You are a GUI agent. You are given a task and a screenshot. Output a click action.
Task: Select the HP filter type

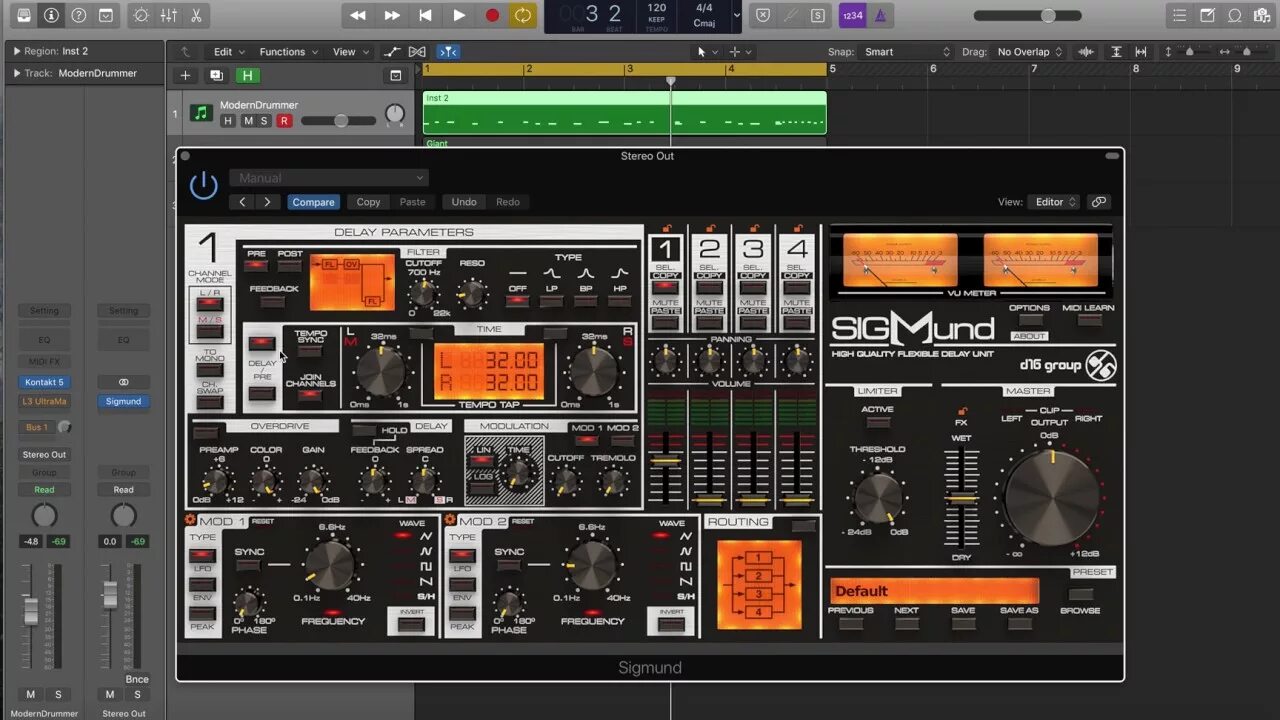(620, 301)
